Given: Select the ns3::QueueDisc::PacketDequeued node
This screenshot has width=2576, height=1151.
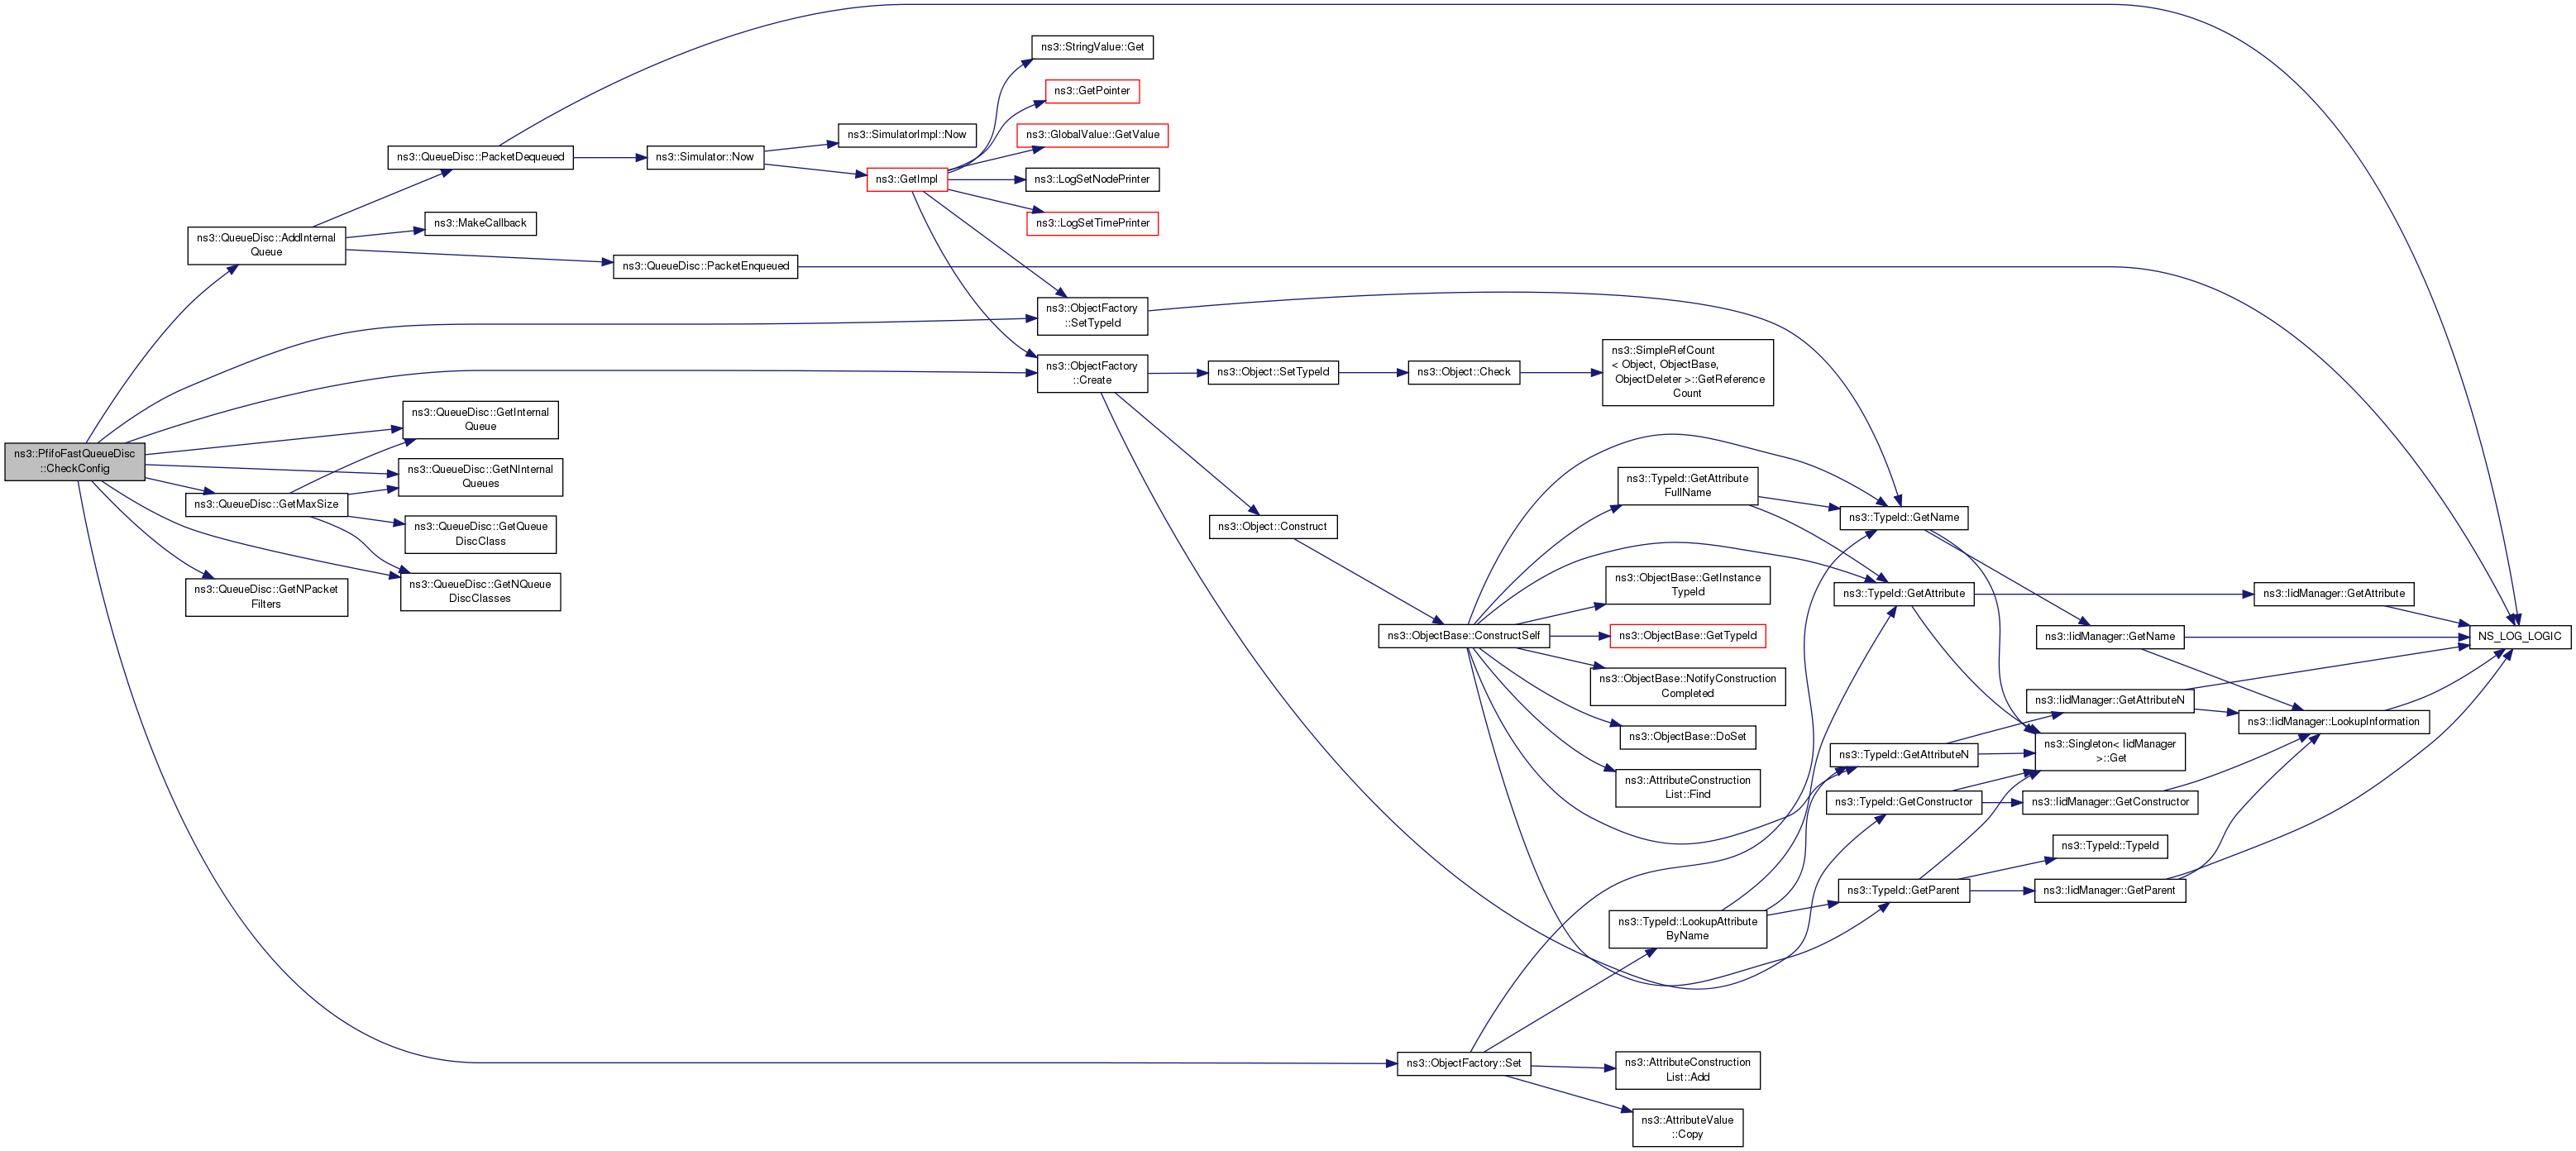Looking at the screenshot, I should (480, 157).
